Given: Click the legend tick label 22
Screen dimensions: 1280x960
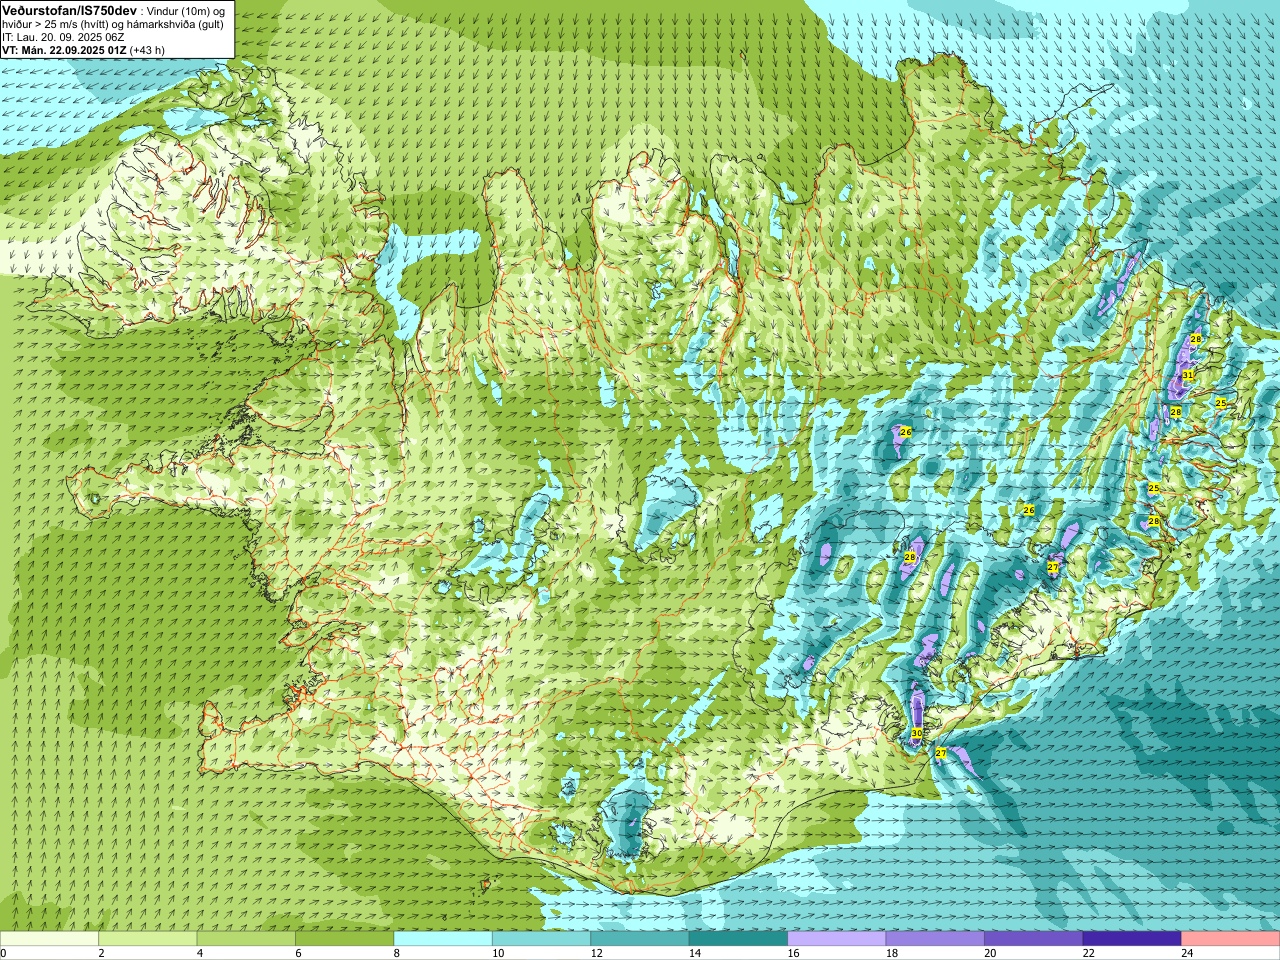Looking at the screenshot, I should click(1089, 954).
